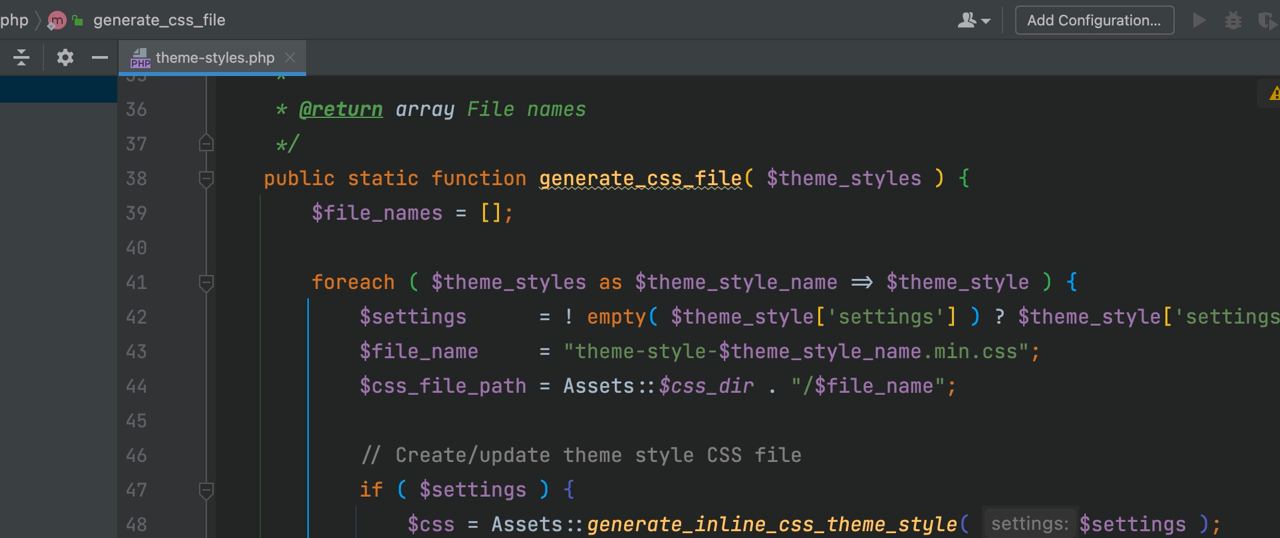Click the Debug bug icon

click(1233, 20)
